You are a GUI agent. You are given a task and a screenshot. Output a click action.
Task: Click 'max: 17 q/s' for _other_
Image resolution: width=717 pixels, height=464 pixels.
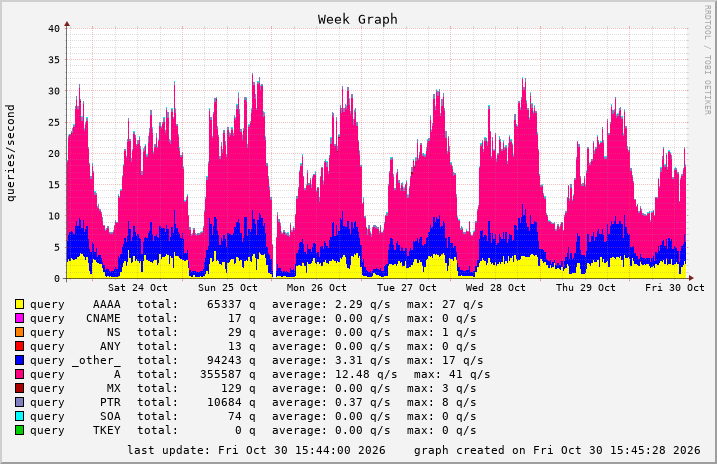click(445, 360)
